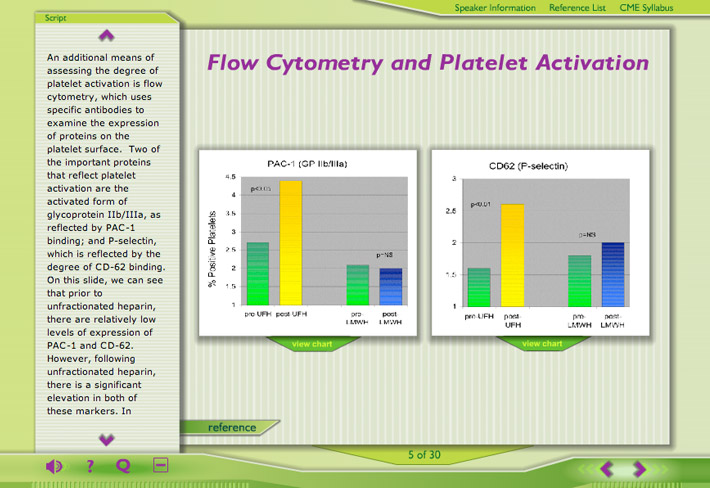The height and width of the screenshot is (488, 710).
Task: Click the script text starting 'An additional means of'
Action: click(106, 234)
